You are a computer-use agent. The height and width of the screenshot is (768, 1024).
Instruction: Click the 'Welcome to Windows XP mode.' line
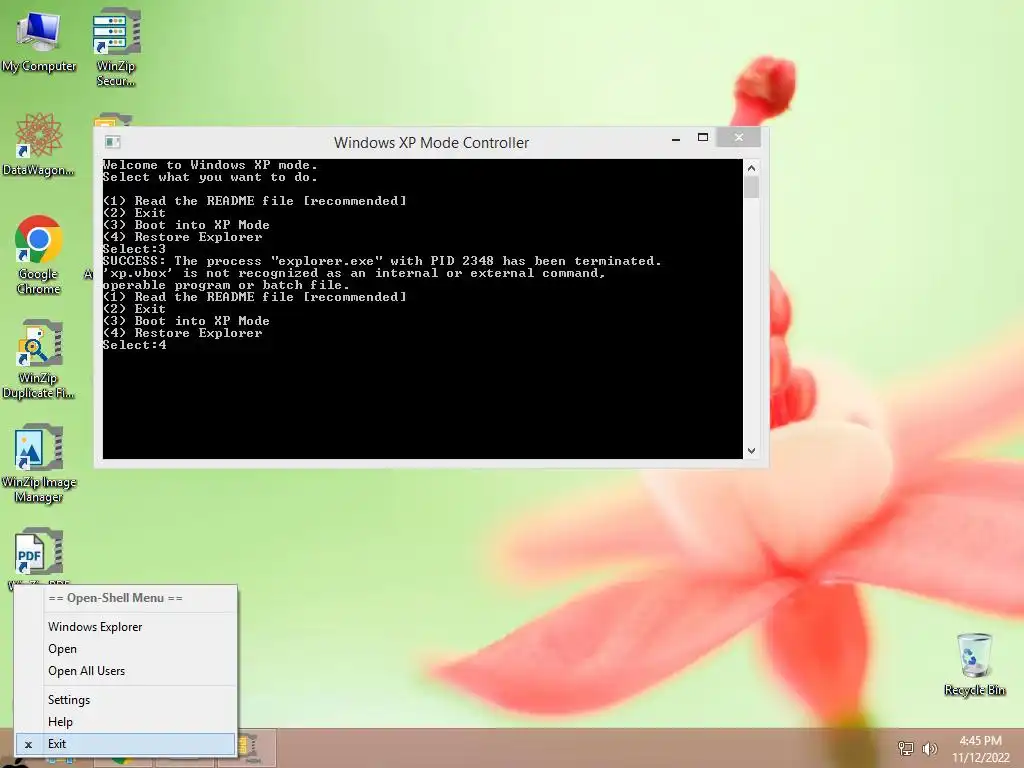coord(210,165)
